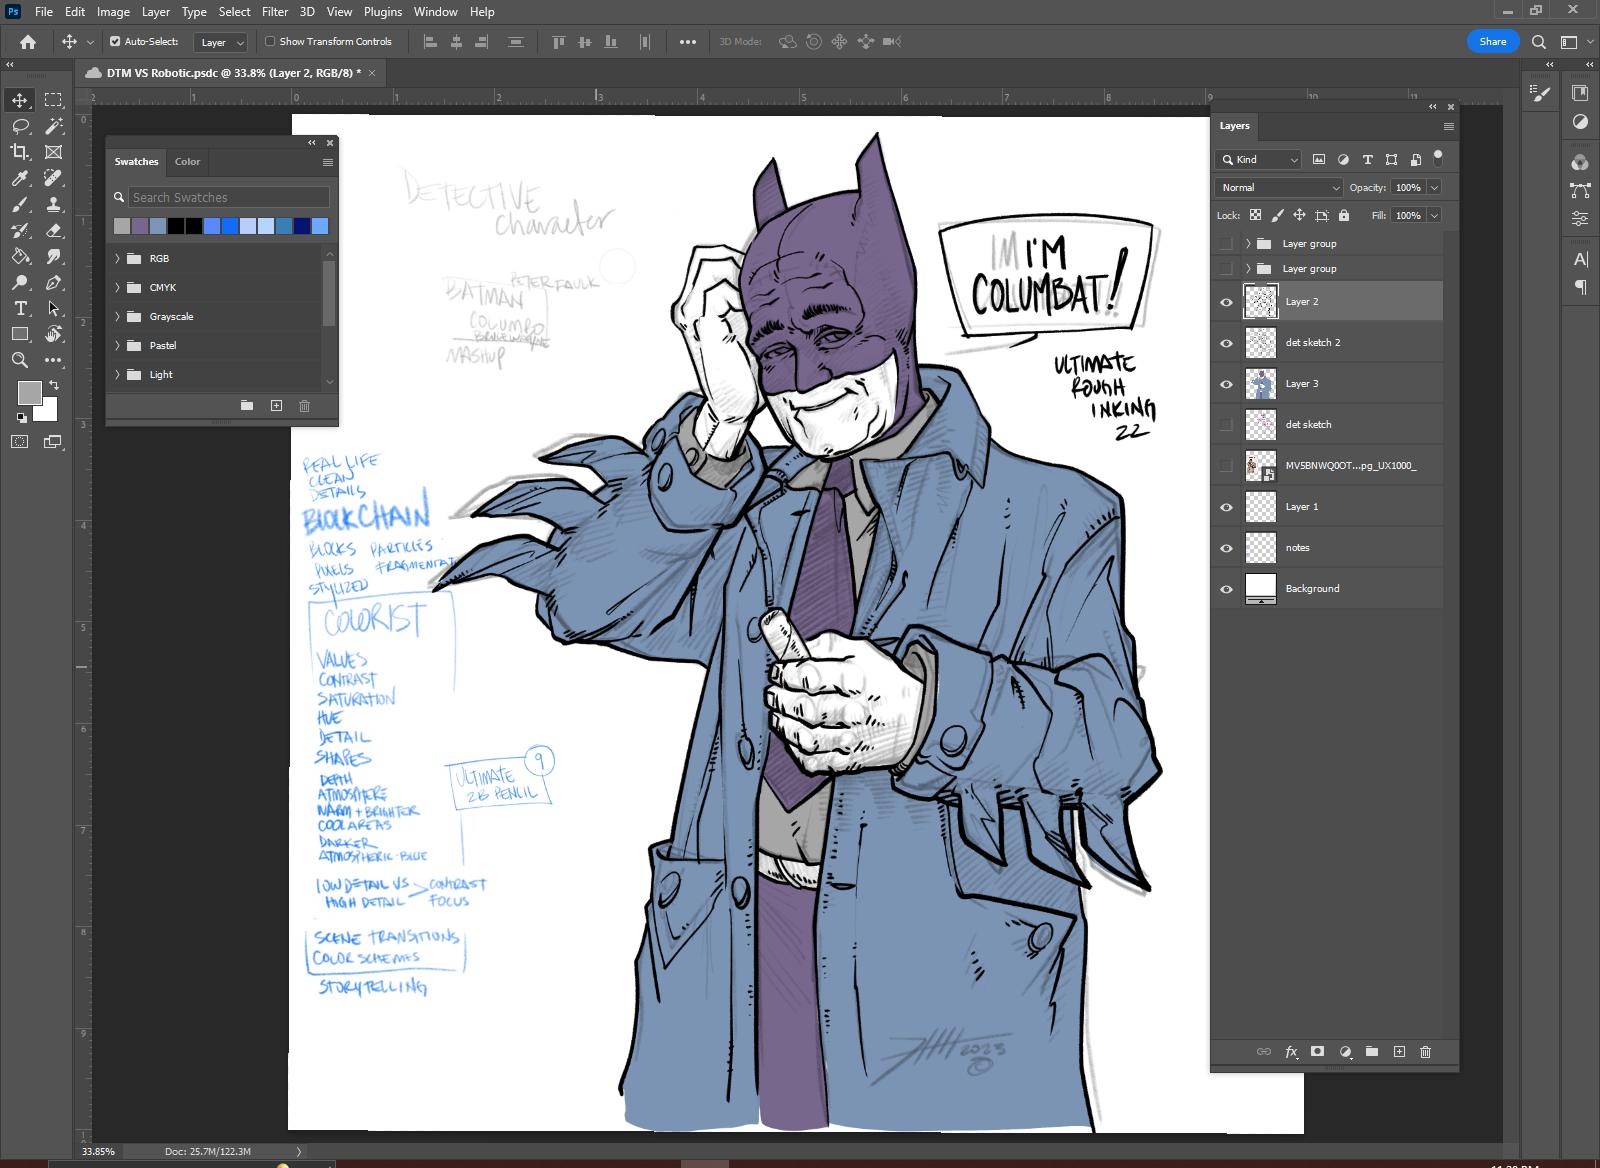Open the Plugins menu
Viewport: 1600px width, 1168px height.
[383, 12]
